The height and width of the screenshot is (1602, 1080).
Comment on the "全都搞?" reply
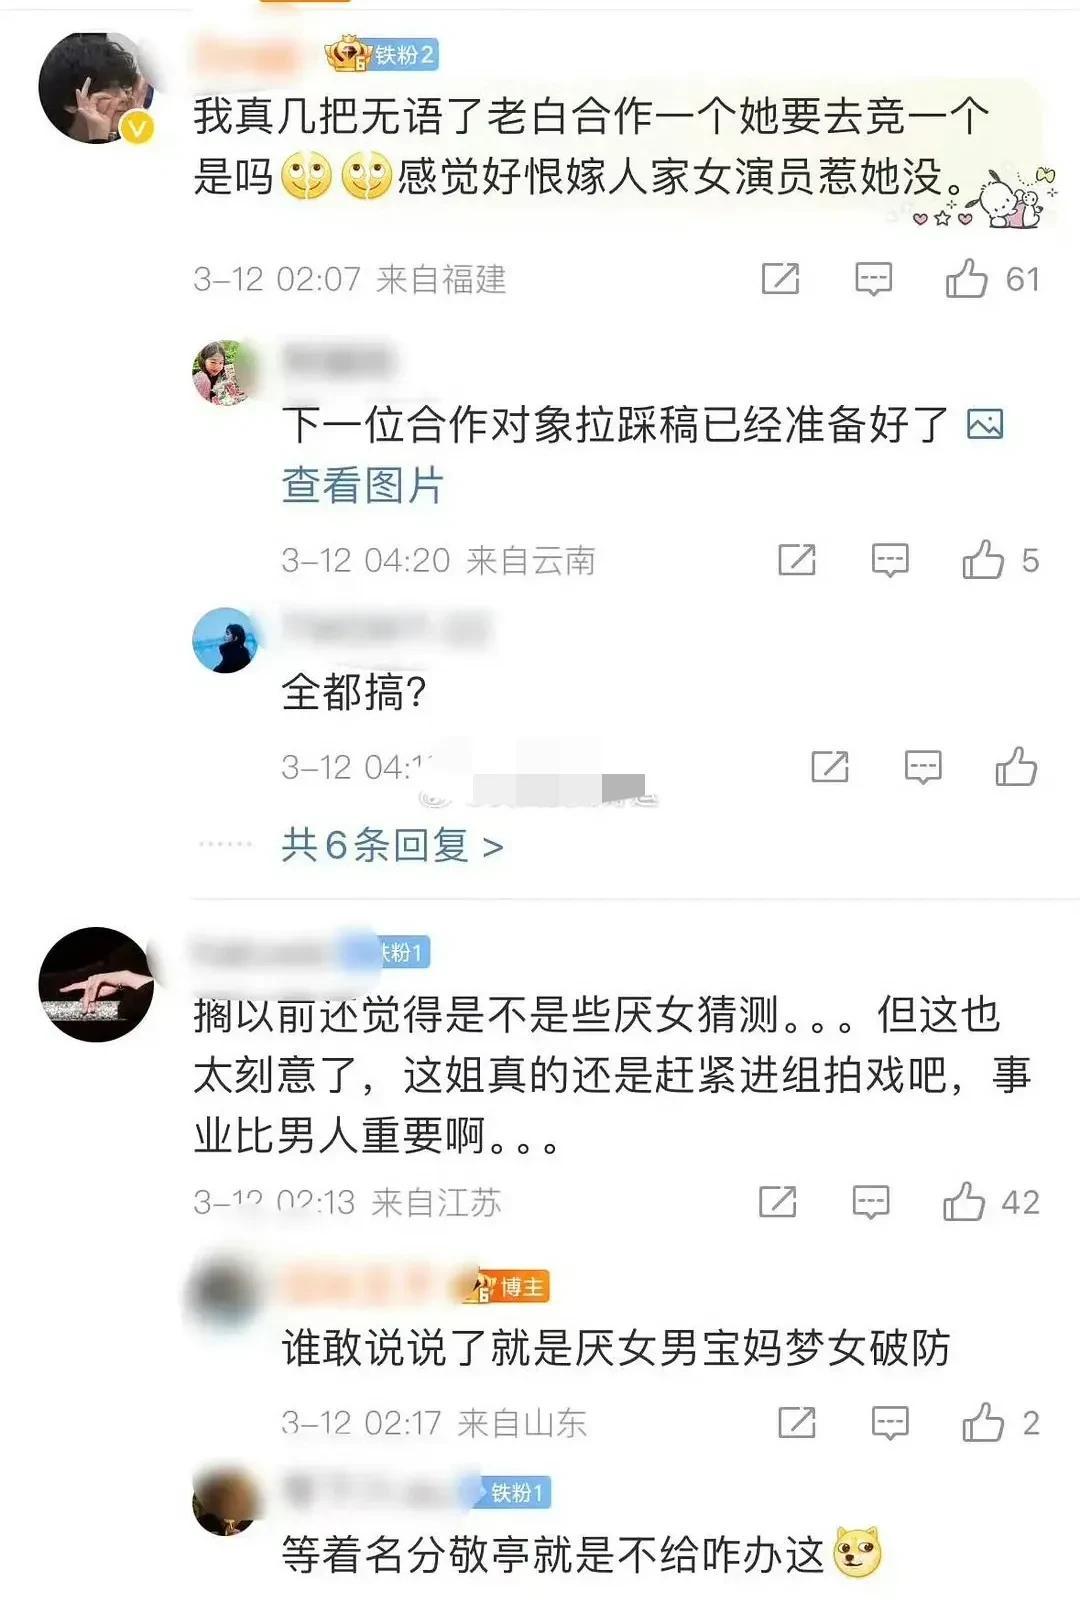[923, 767]
